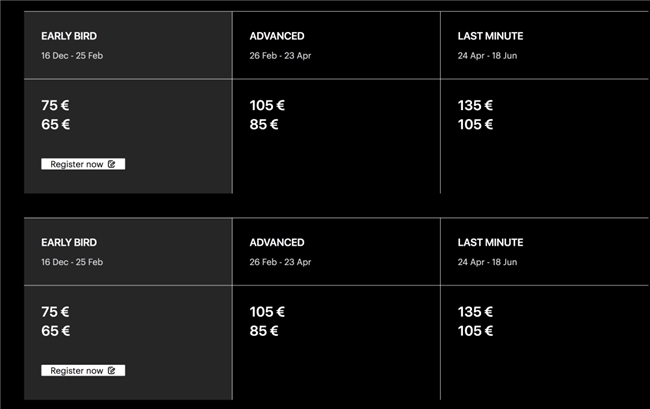The image size is (650, 409).
Task: Click the 105 € Advanced price in the first table
Action: pos(267,105)
